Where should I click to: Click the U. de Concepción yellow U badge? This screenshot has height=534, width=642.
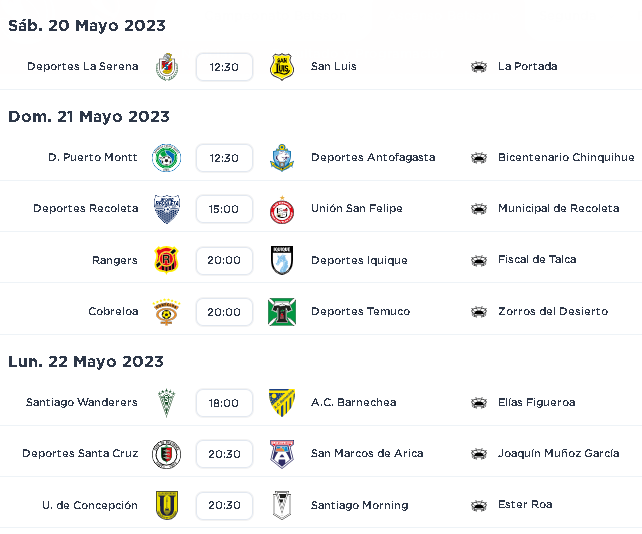coord(167,505)
